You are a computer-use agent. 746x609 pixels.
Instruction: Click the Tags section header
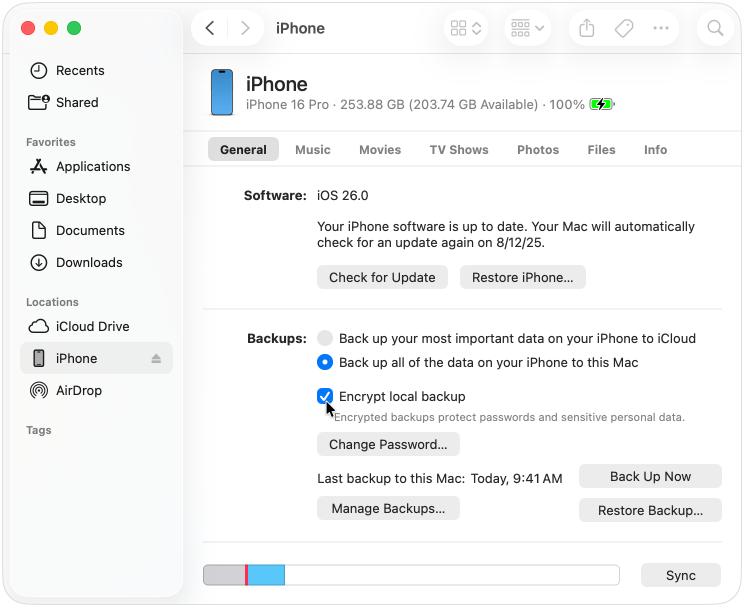[x=39, y=430]
